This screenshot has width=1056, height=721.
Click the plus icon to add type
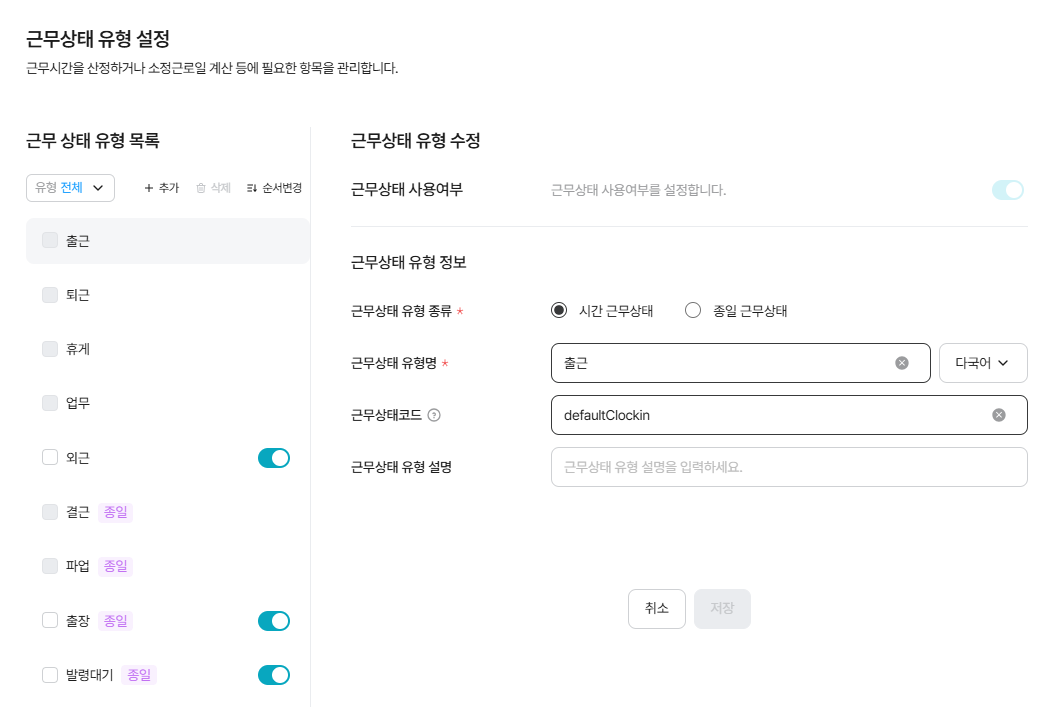(149, 188)
